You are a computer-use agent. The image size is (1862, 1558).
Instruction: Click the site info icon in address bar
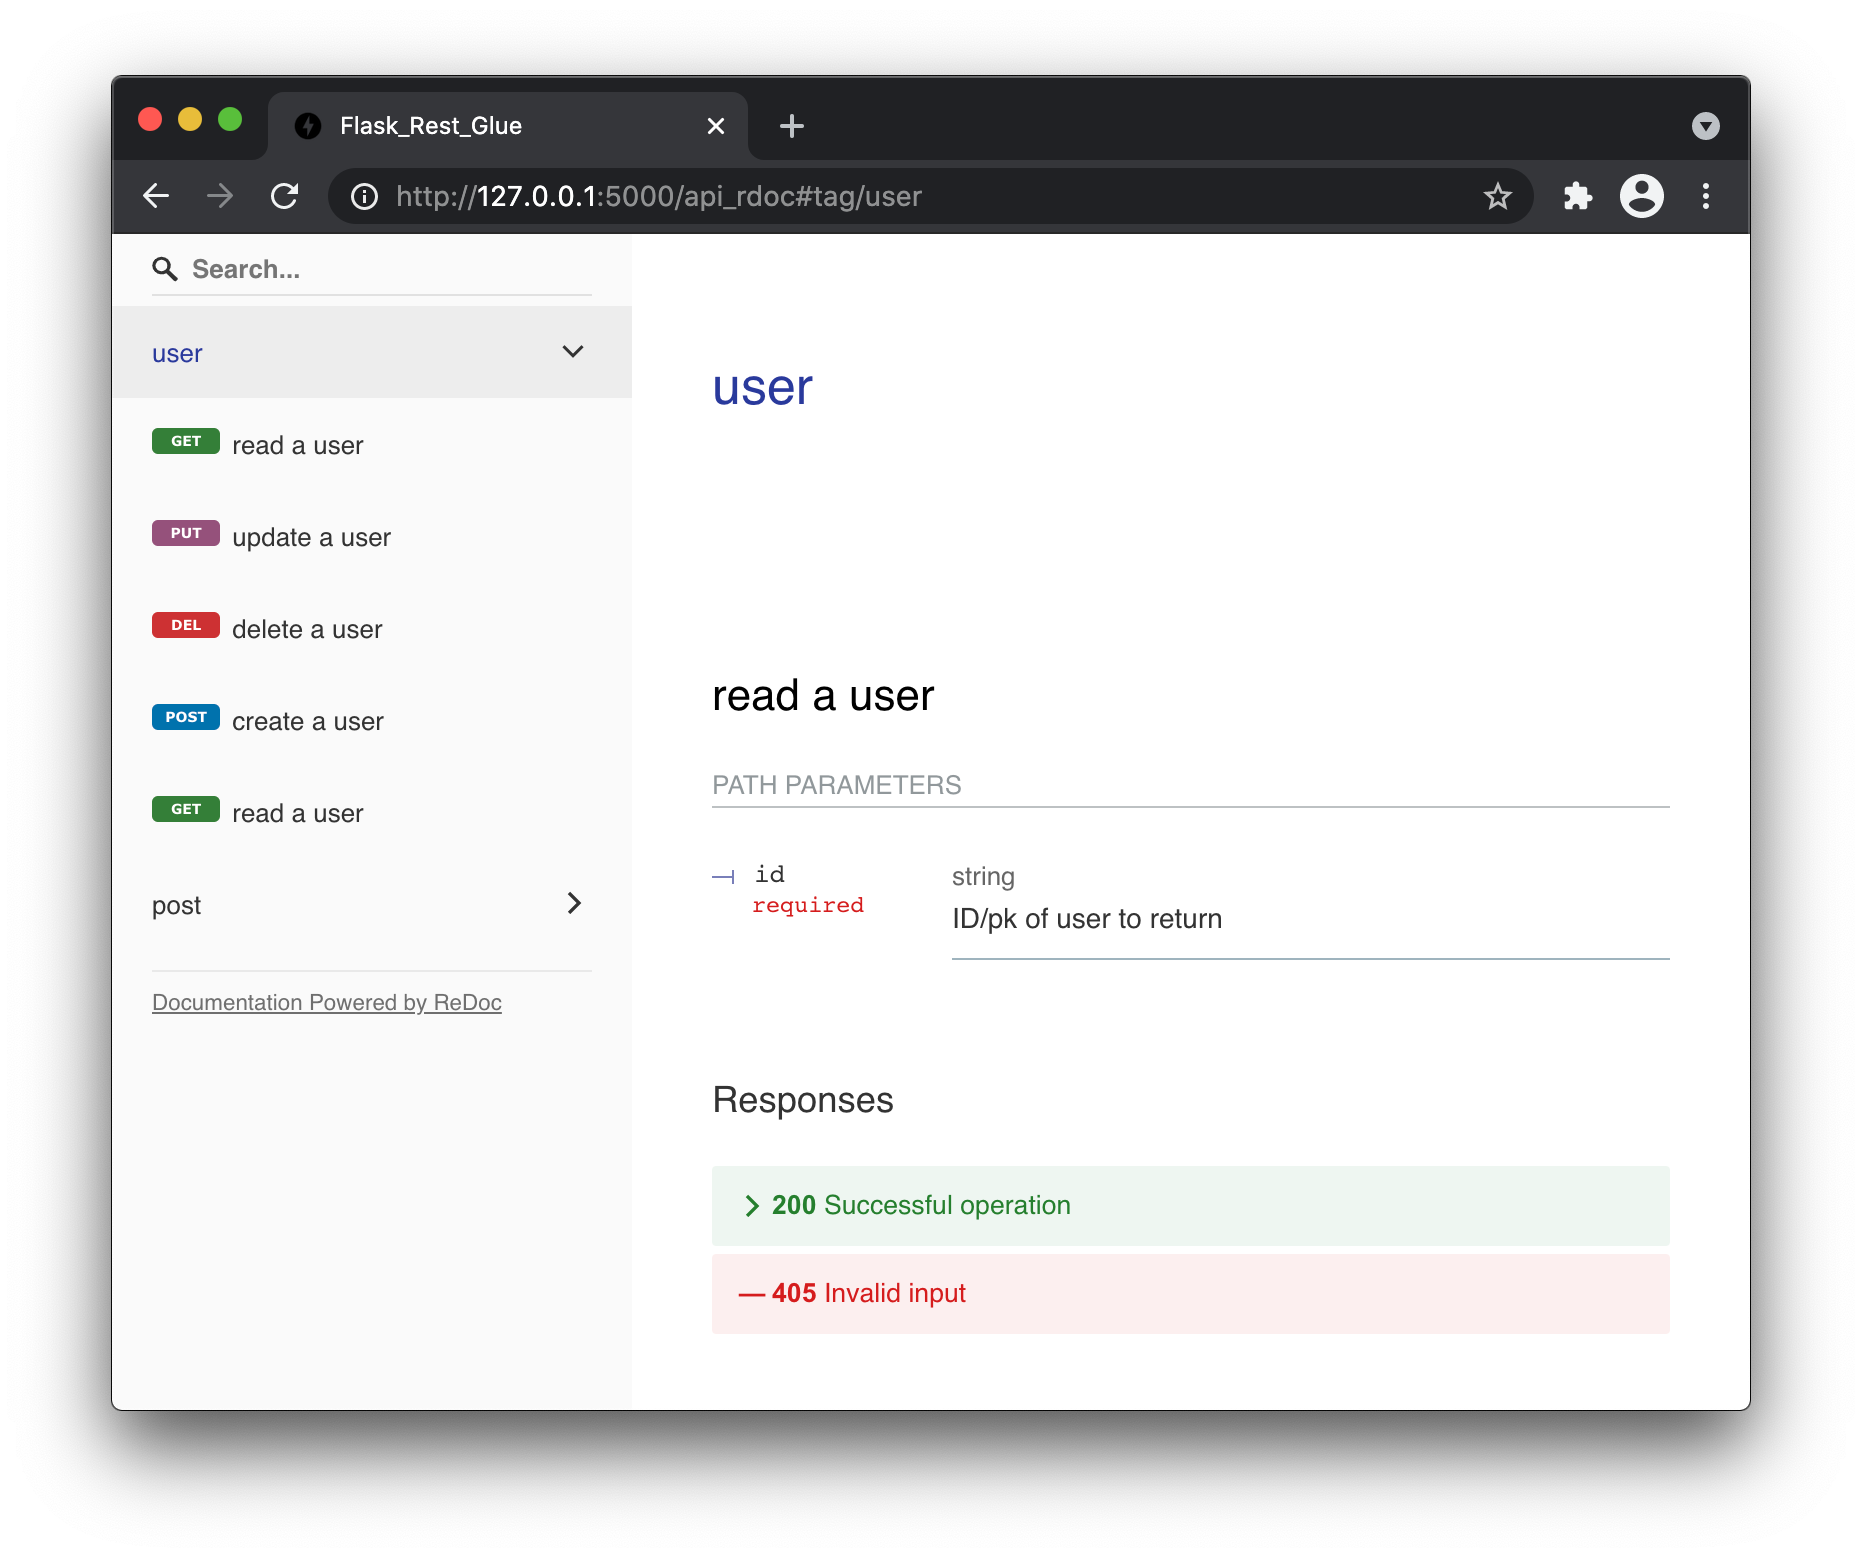coord(362,196)
